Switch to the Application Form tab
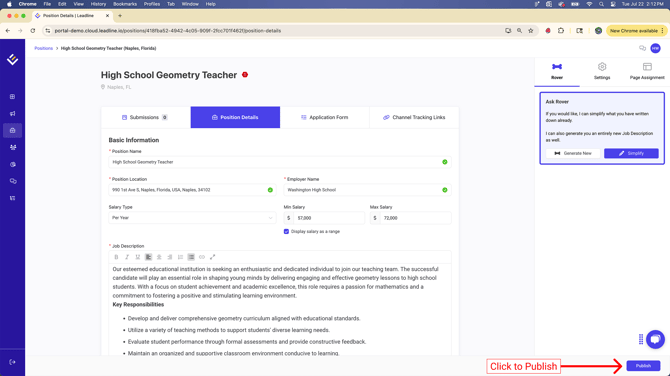The height and width of the screenshot is (376, 670). click(x=325, y=118)
